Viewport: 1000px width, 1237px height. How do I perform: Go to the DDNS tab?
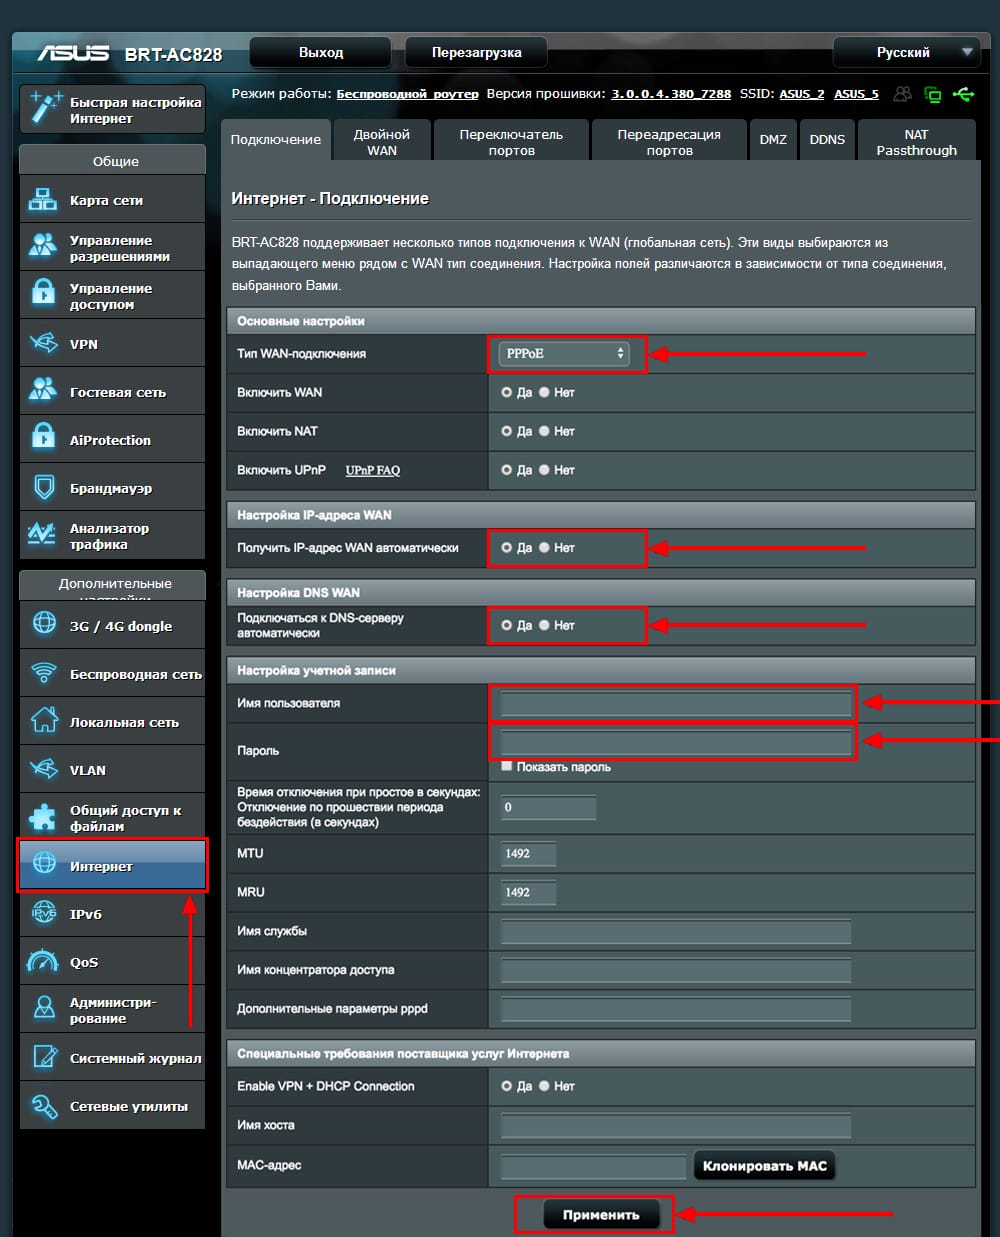pos(827,140)
